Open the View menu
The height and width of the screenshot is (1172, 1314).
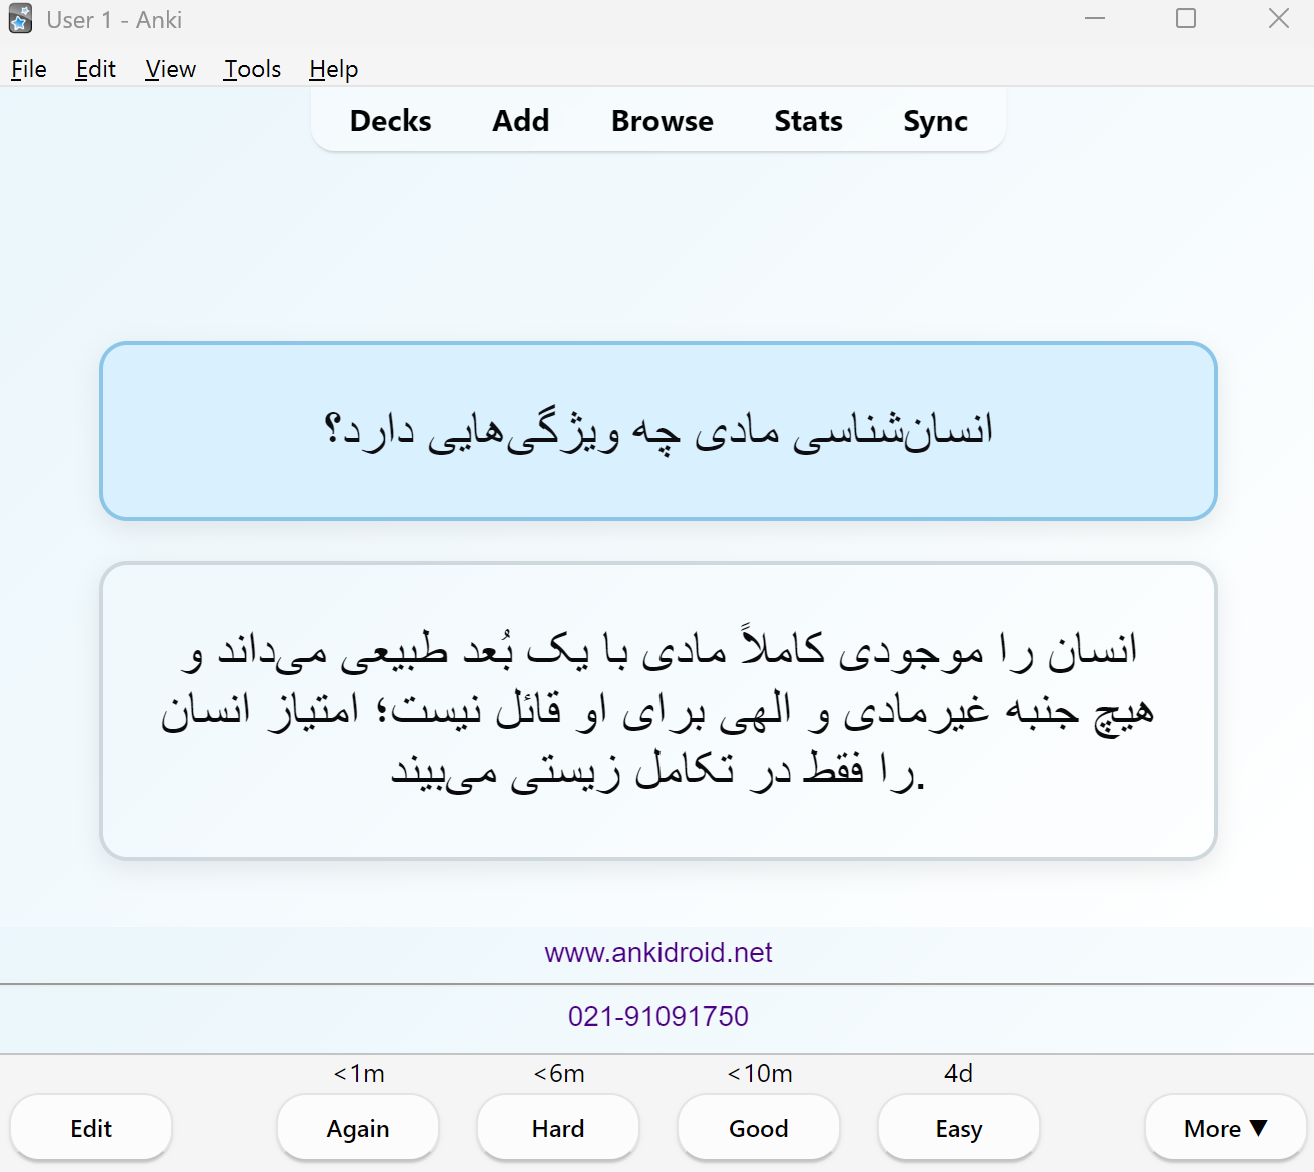[x=170, y=69]
